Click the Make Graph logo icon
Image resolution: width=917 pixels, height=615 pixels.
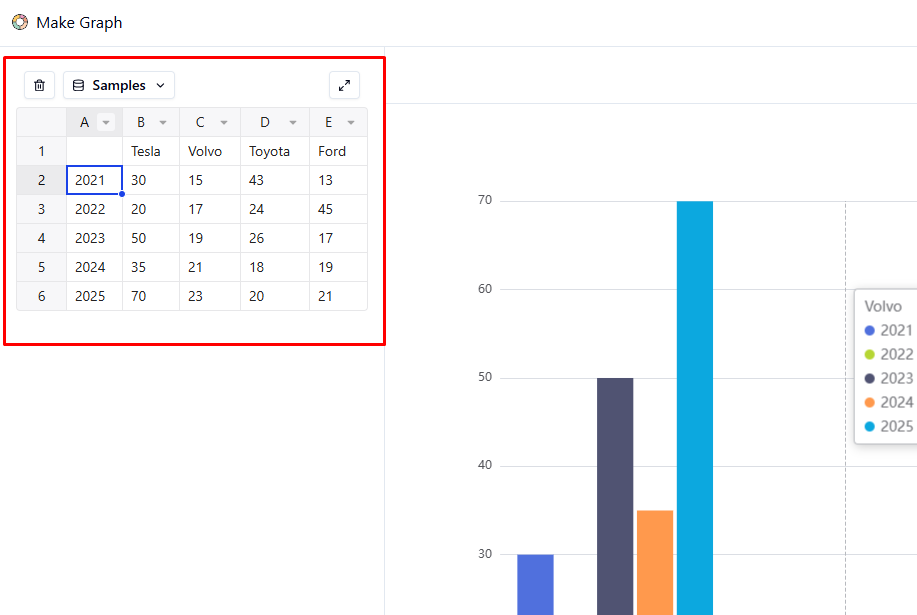[20, 22]
